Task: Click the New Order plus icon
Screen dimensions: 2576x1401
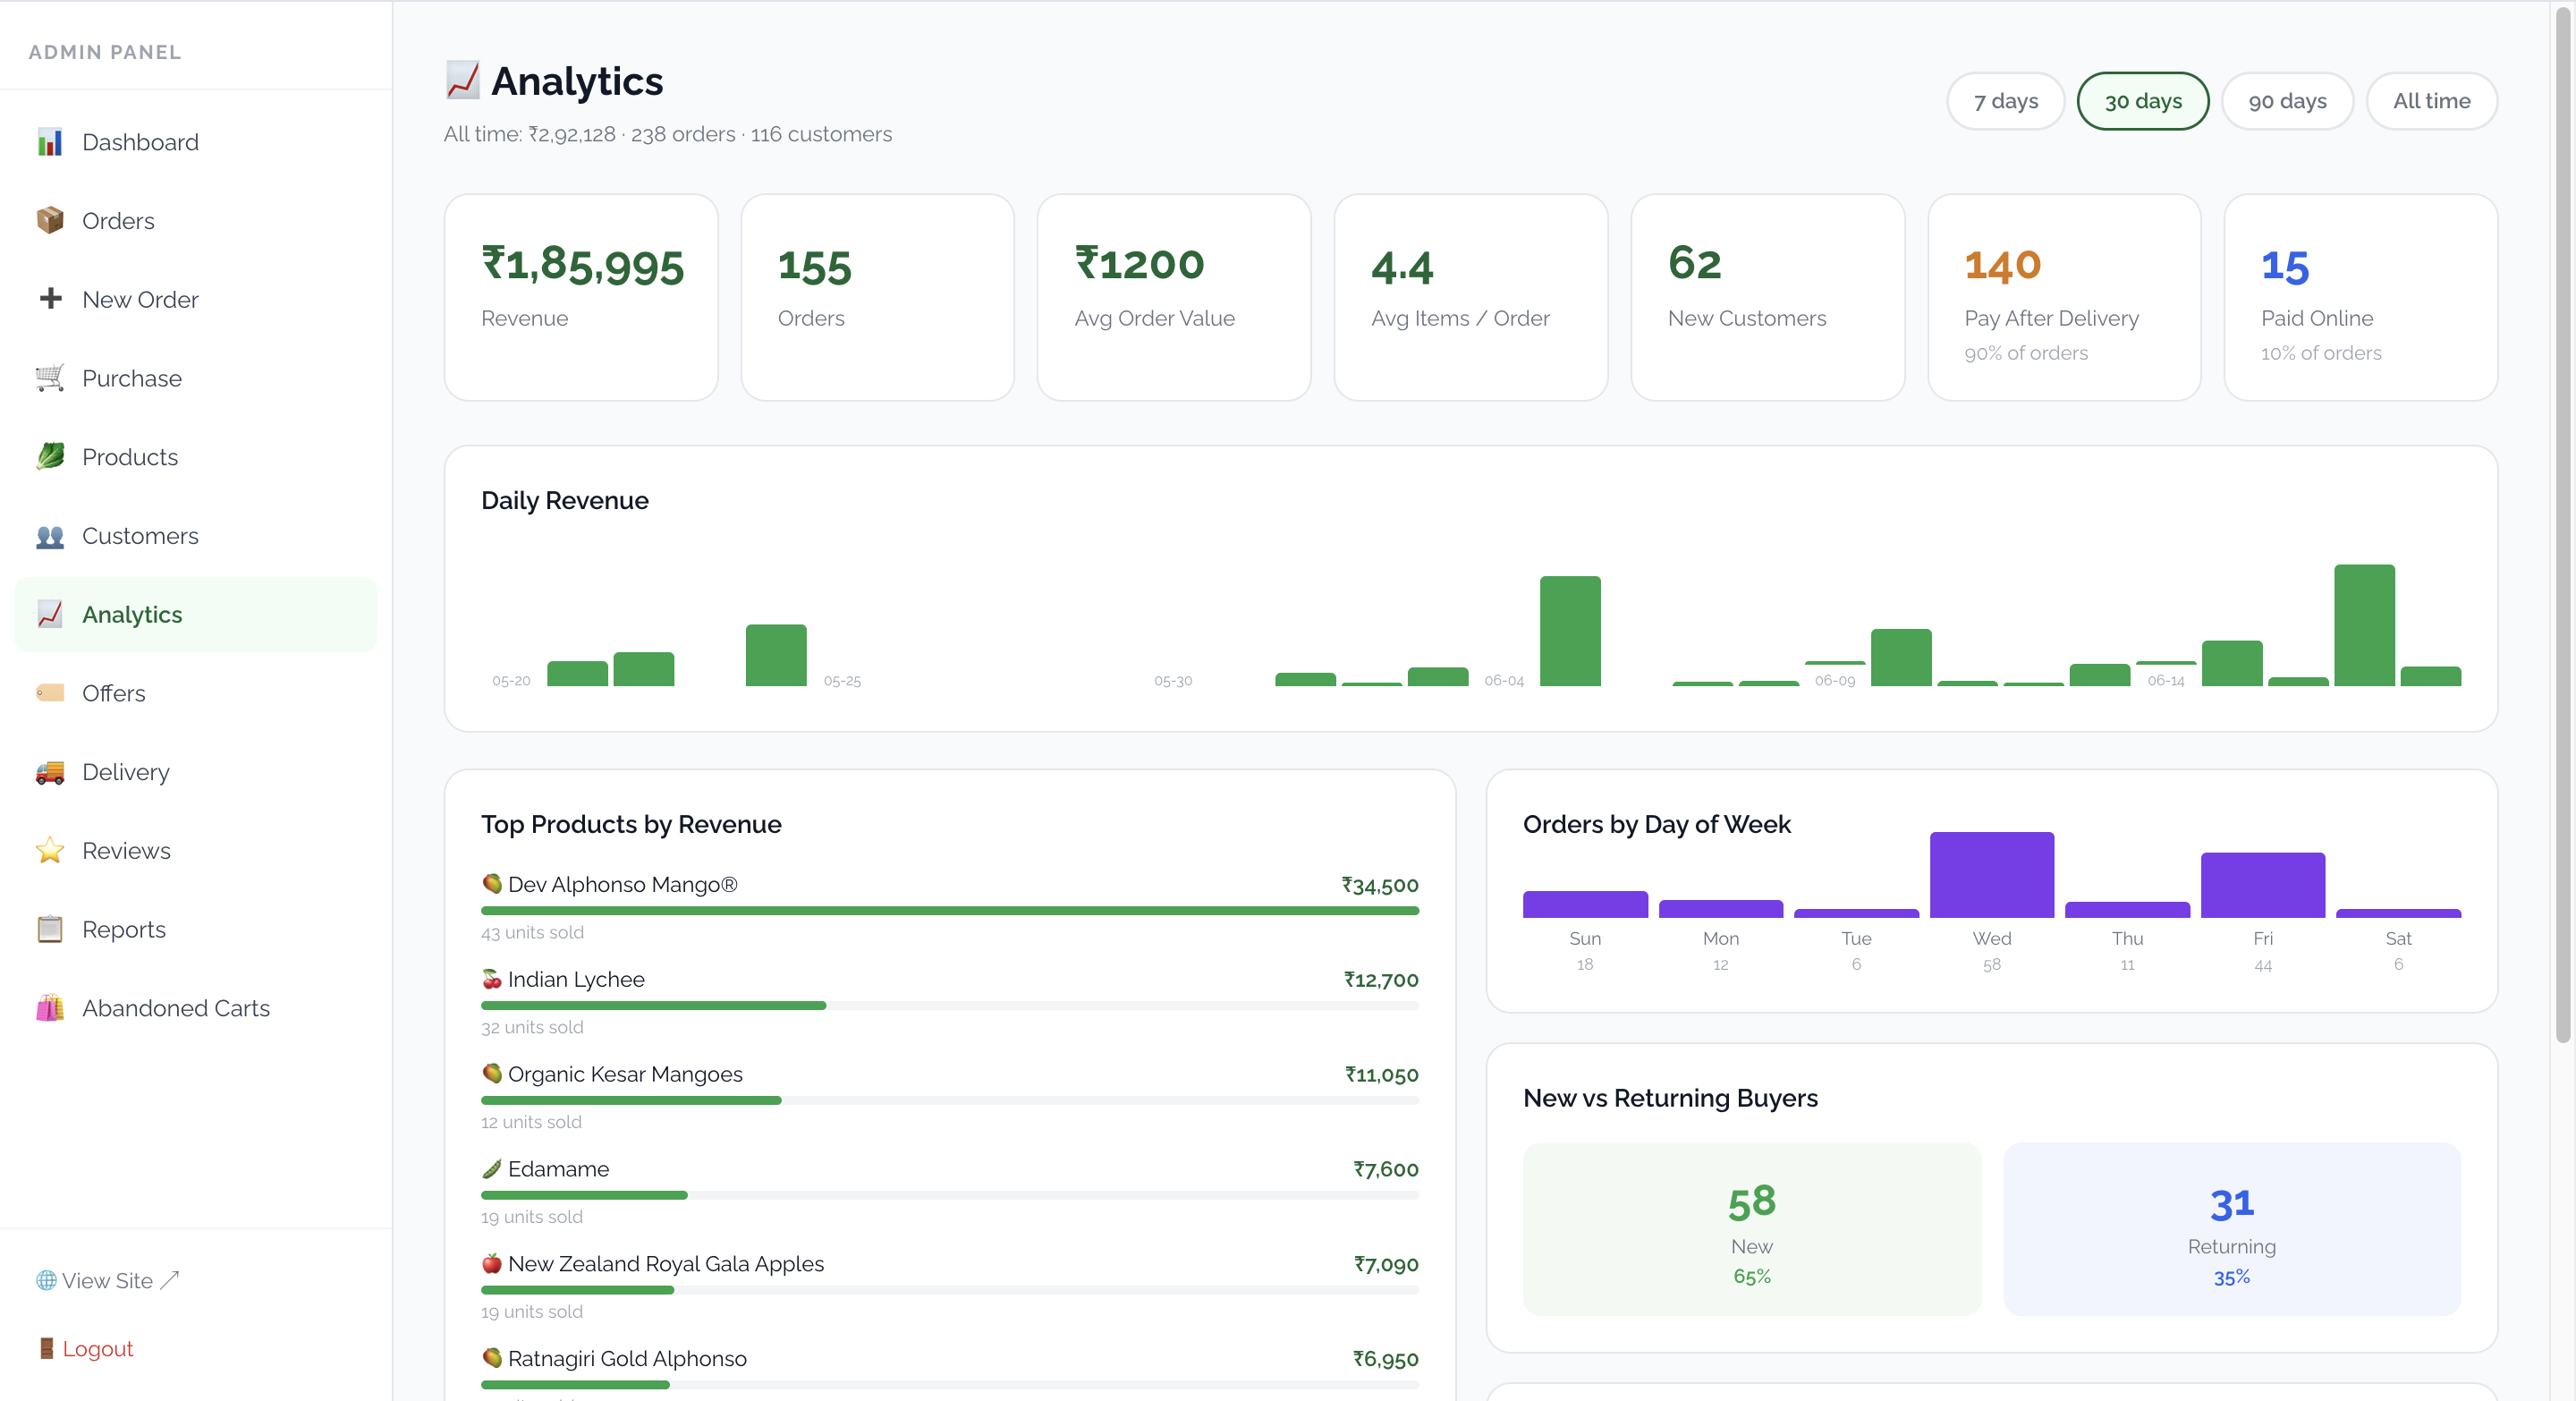Action: (49, 299)
